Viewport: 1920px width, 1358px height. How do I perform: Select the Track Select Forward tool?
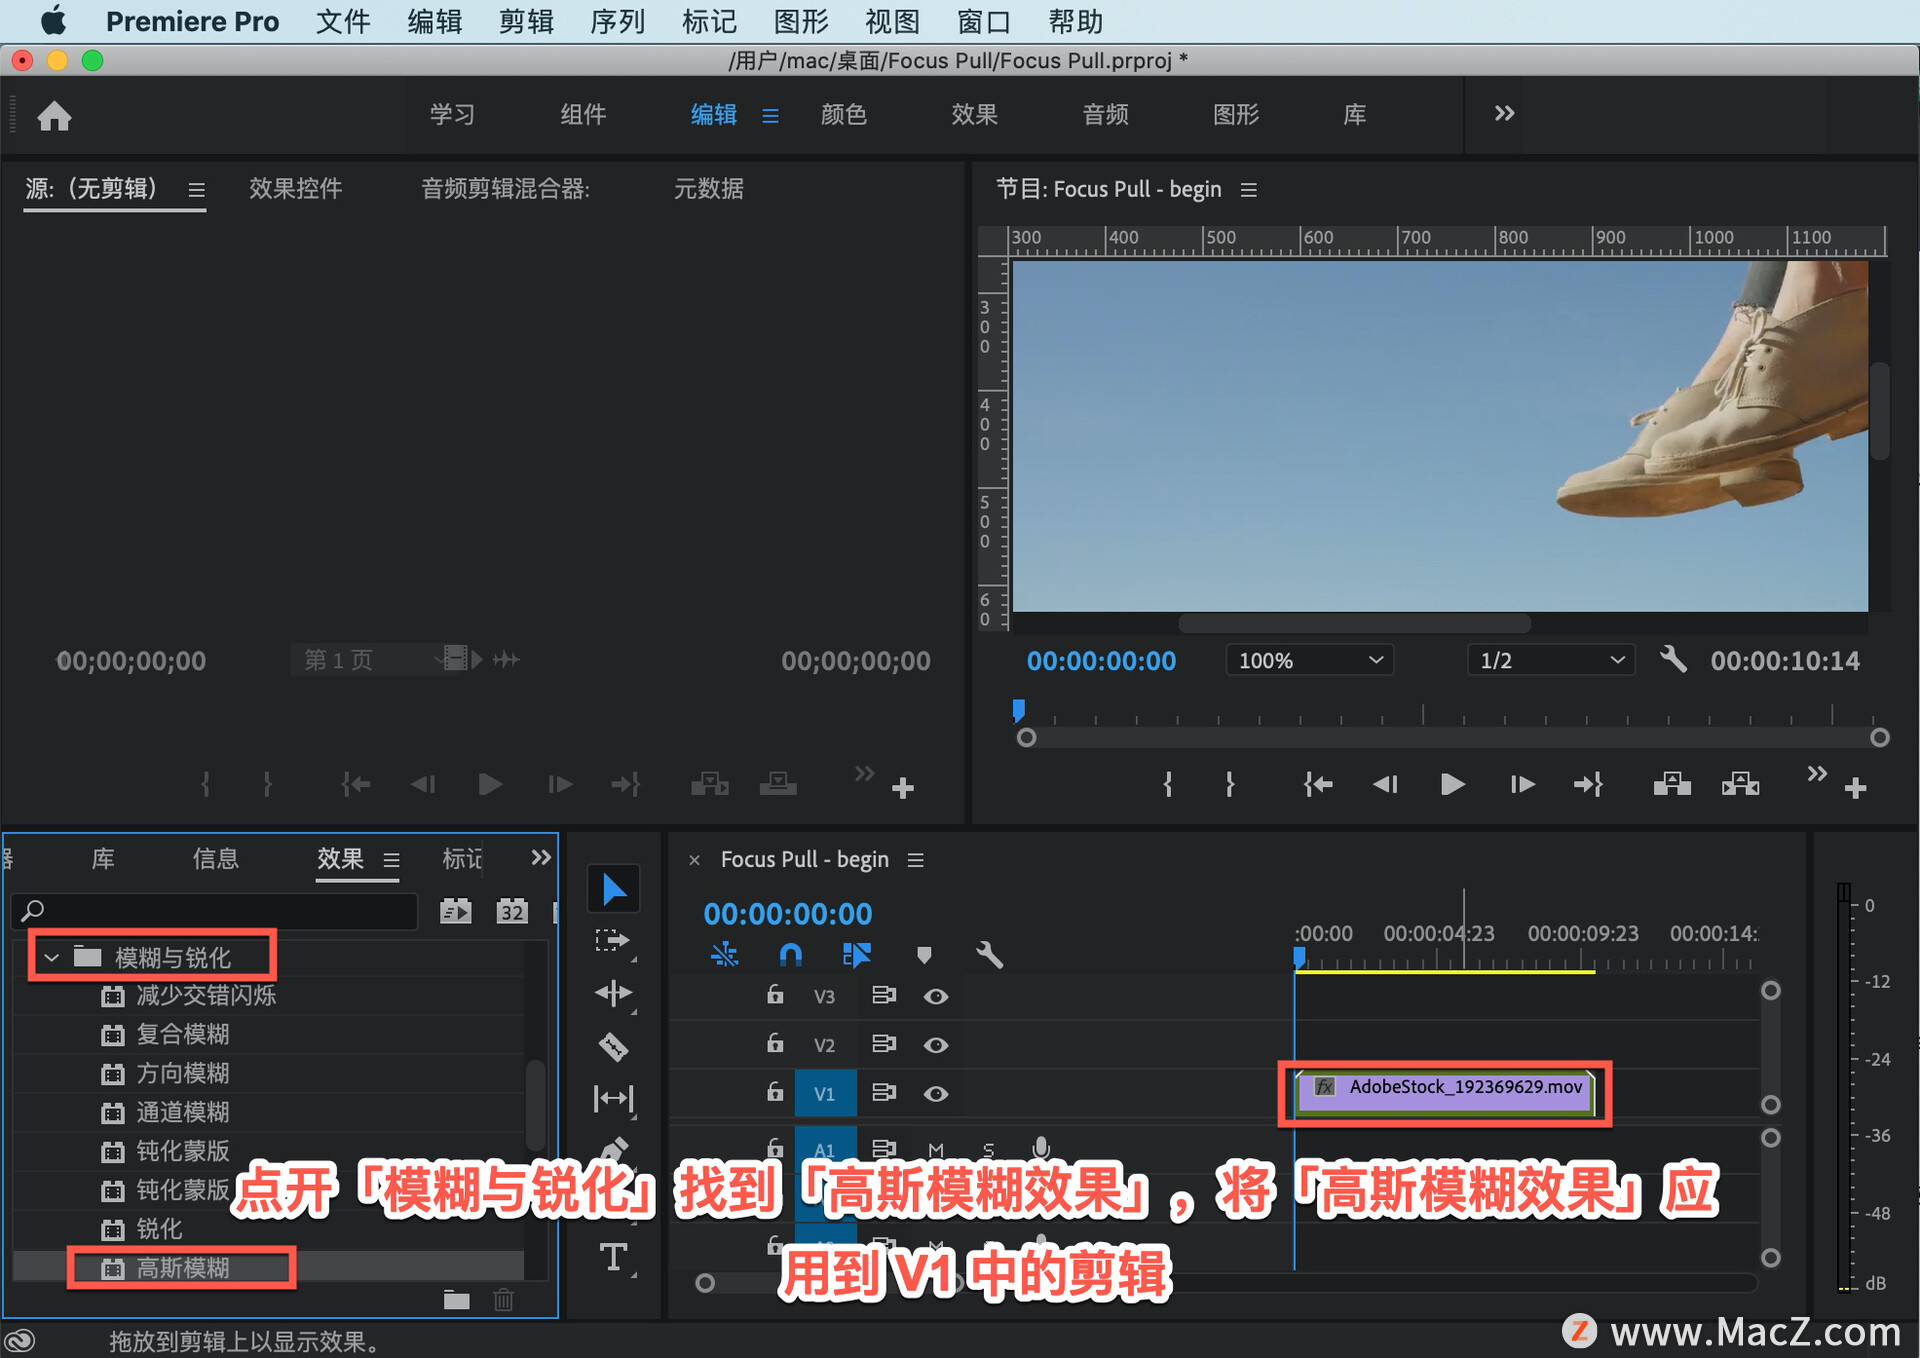click(612, 941)
